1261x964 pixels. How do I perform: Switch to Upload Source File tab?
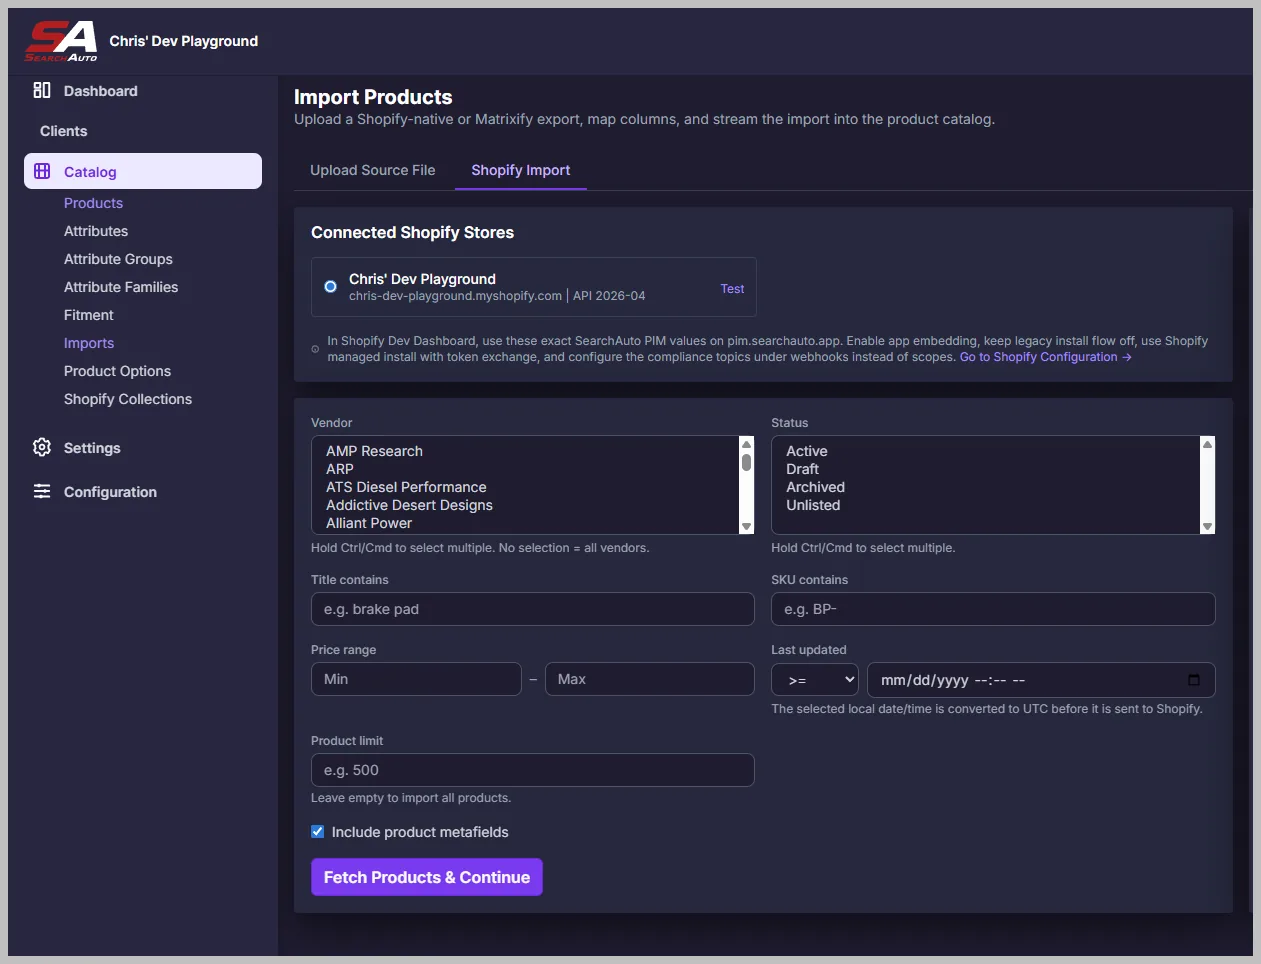(373, 170)
